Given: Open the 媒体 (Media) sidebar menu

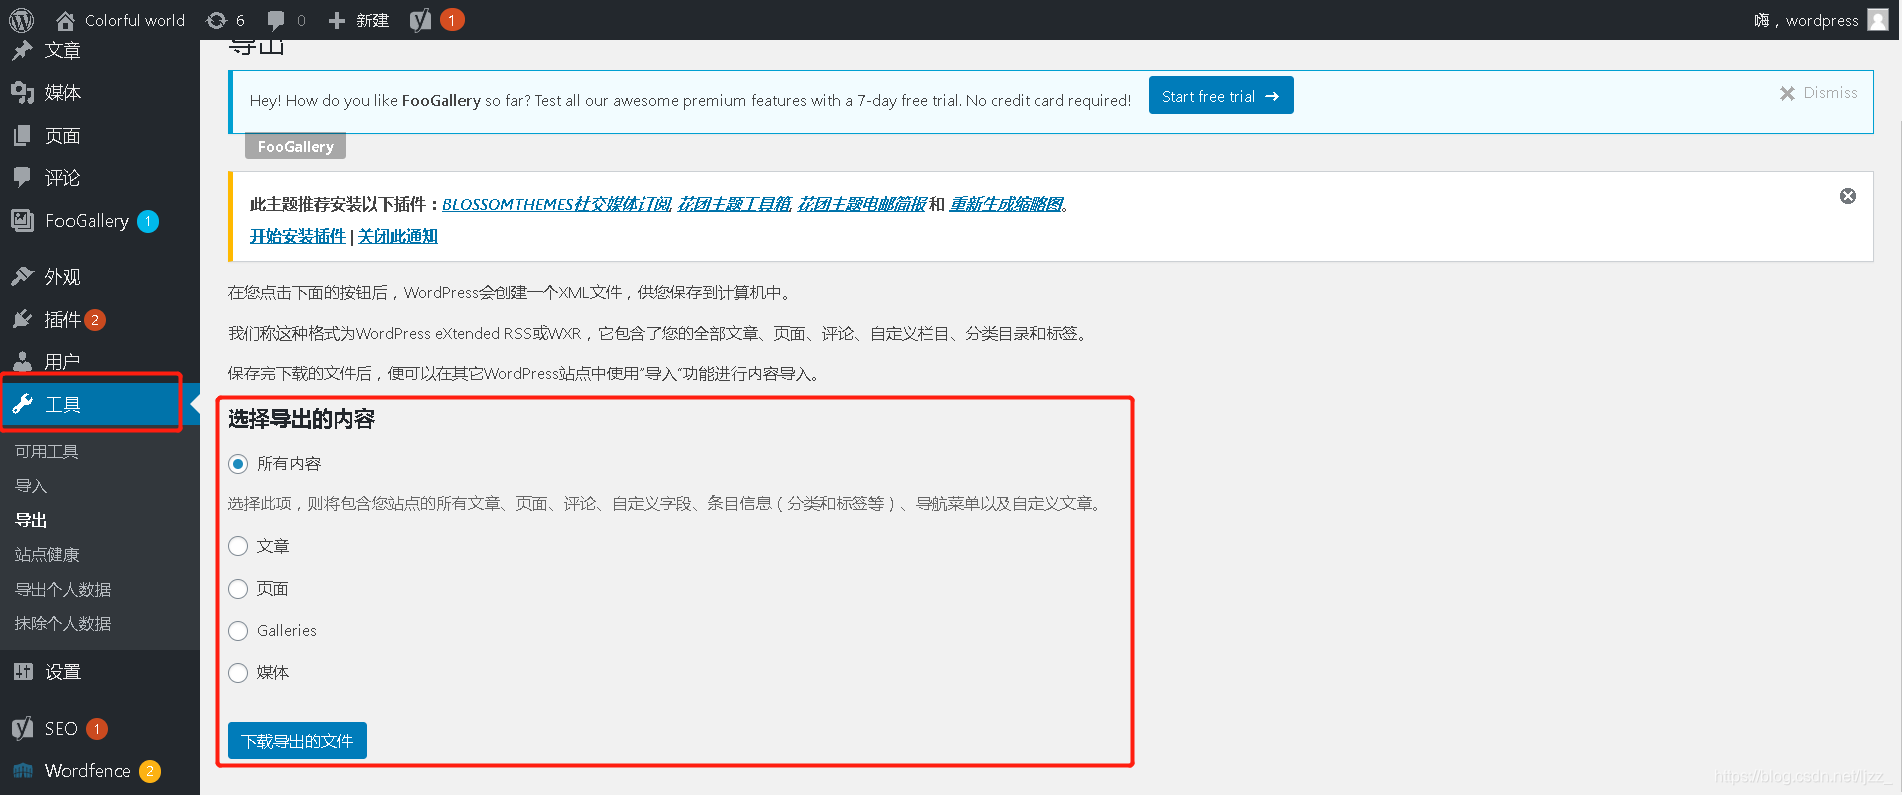Looking at the screenshot, I should click(62, 93).
